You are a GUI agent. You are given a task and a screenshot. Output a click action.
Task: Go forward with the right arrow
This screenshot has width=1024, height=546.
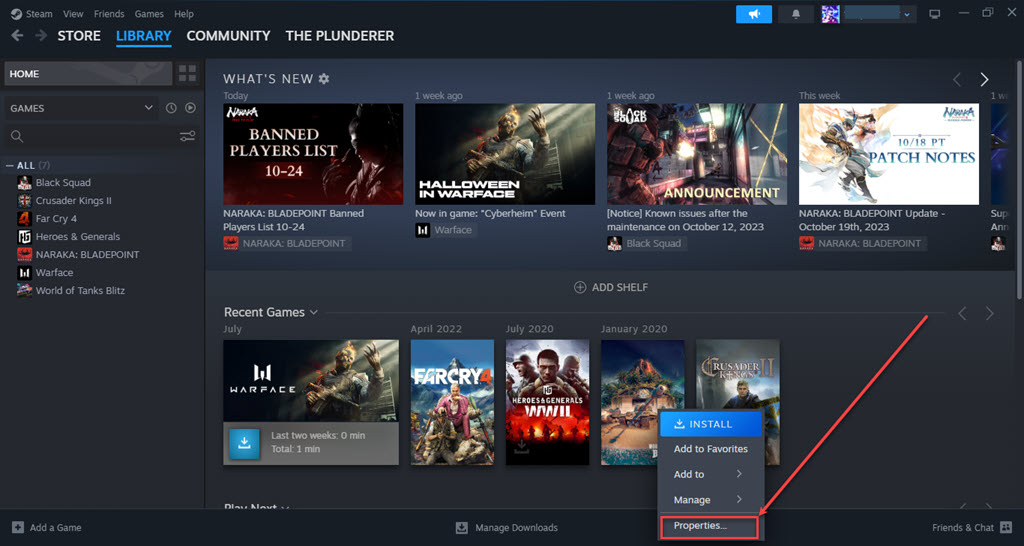(41, 35)
